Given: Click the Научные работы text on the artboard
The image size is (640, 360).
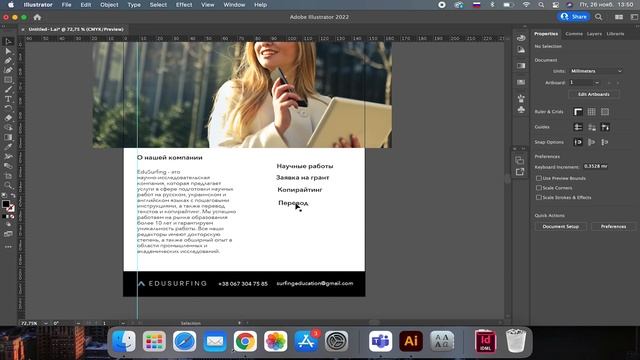Looking at the screenshot, I should click(x=305, y=166).
